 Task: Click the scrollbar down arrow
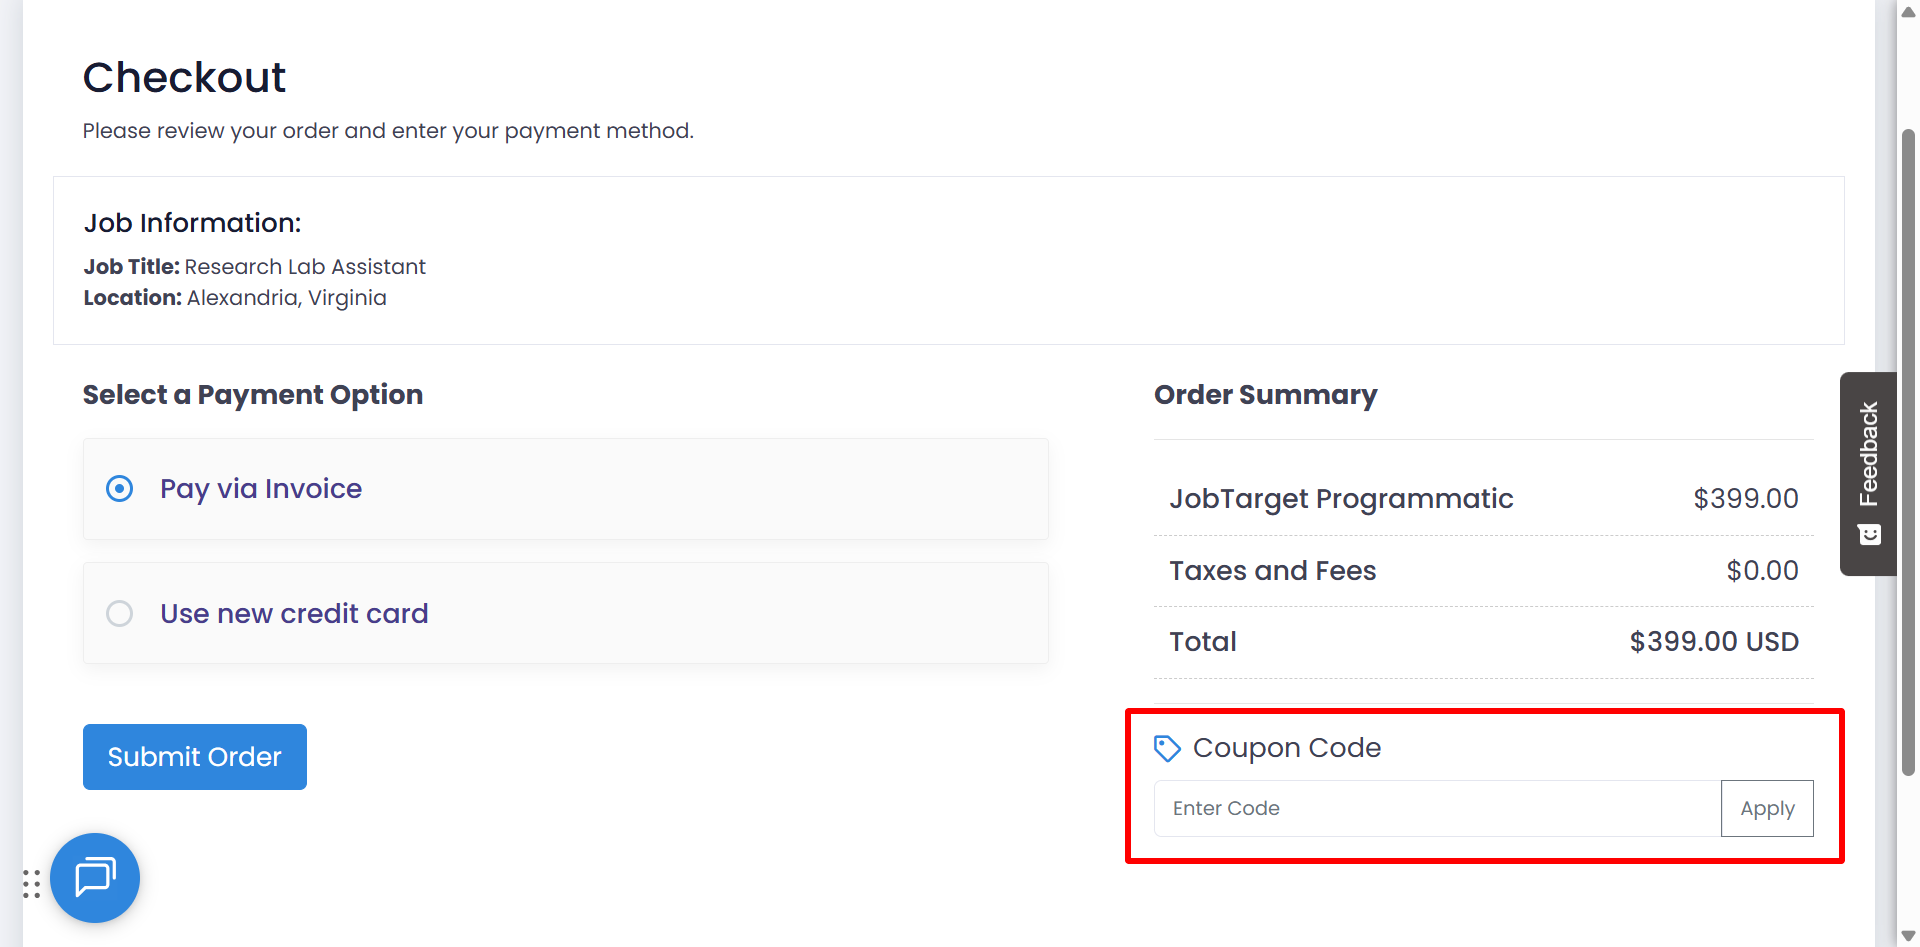pyautogui.click(x=1908, y=936)
